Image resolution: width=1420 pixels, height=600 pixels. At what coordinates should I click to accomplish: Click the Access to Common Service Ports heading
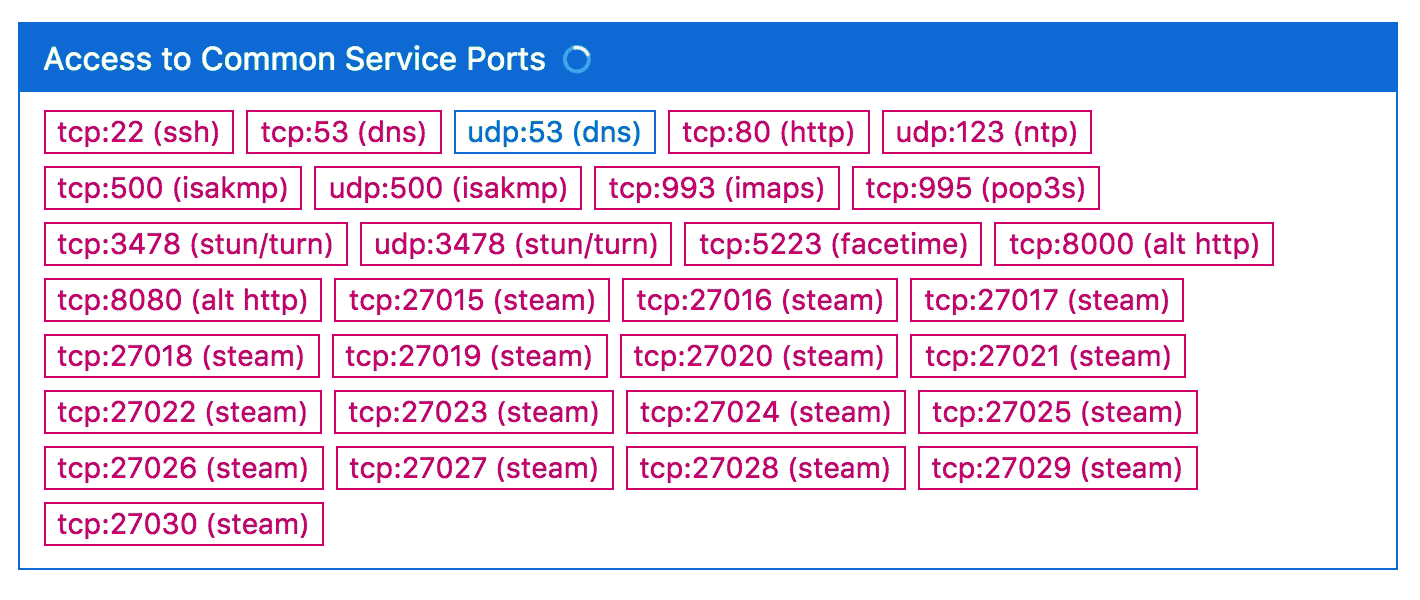(295, 60)
